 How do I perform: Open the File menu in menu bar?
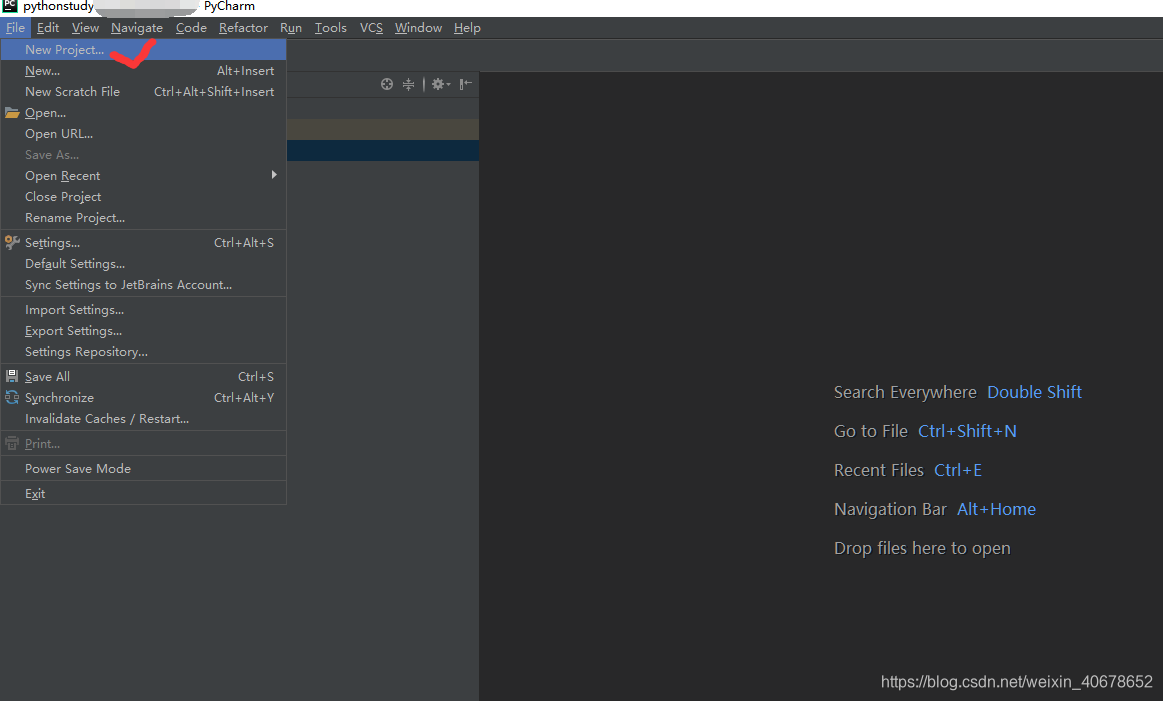[x=15, y=27]
